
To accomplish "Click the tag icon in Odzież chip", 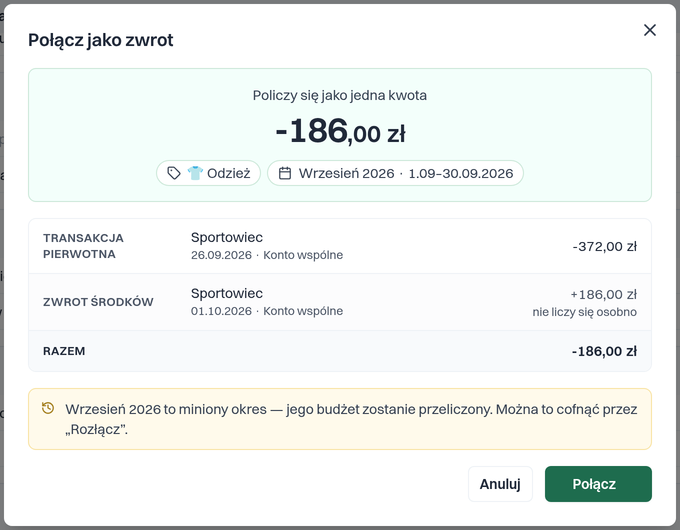I will pyautogui.click(x=174, y=173).
